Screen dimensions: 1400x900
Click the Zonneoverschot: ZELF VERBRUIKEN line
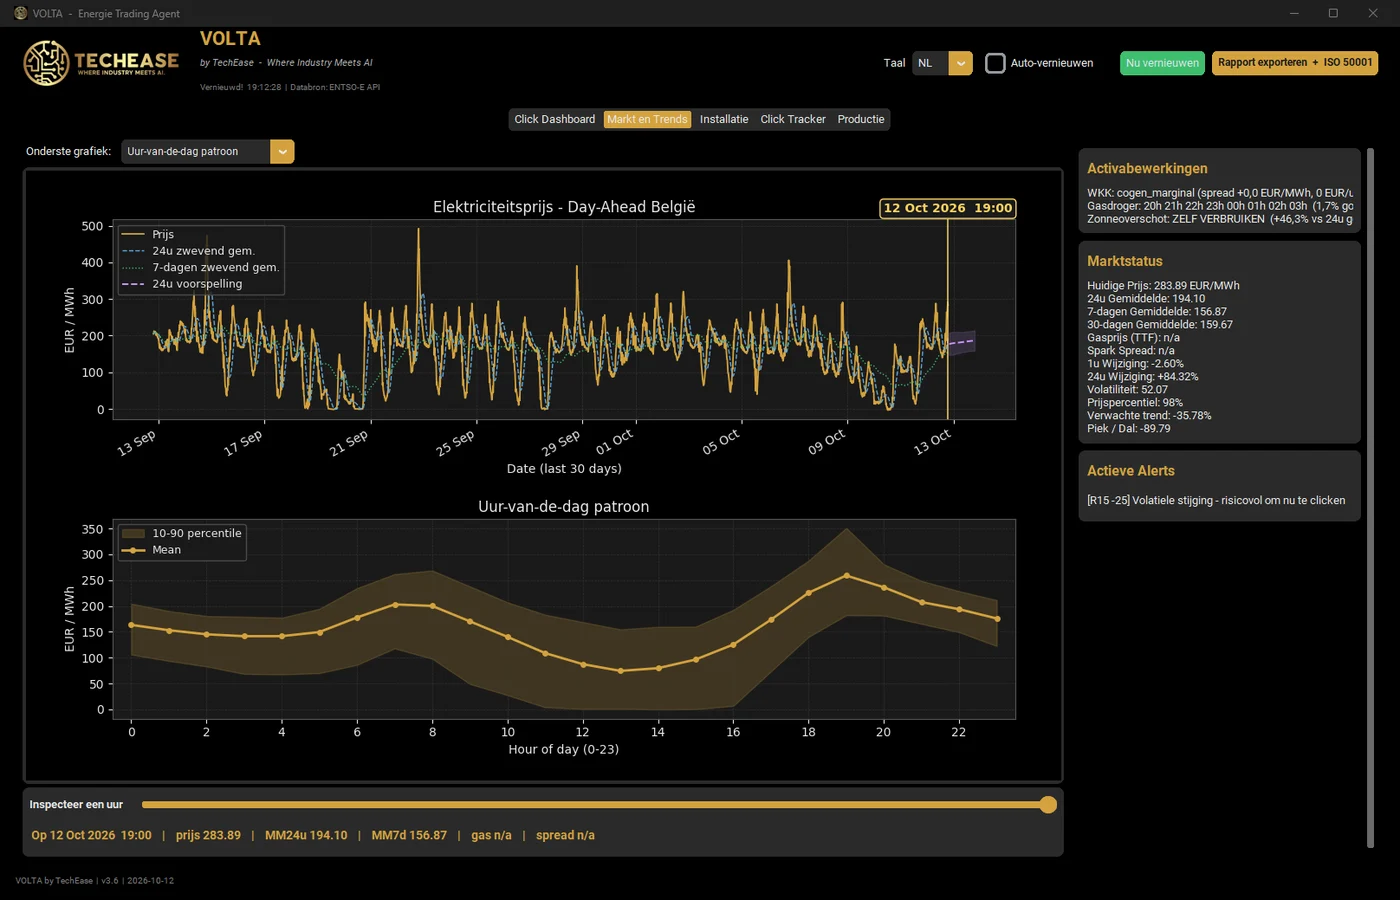[1220, 219]
